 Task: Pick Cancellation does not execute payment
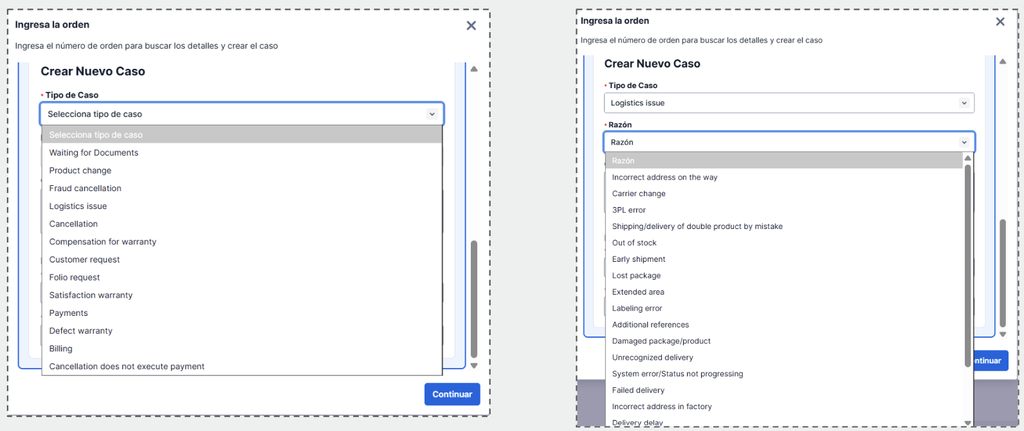(127, 367)
